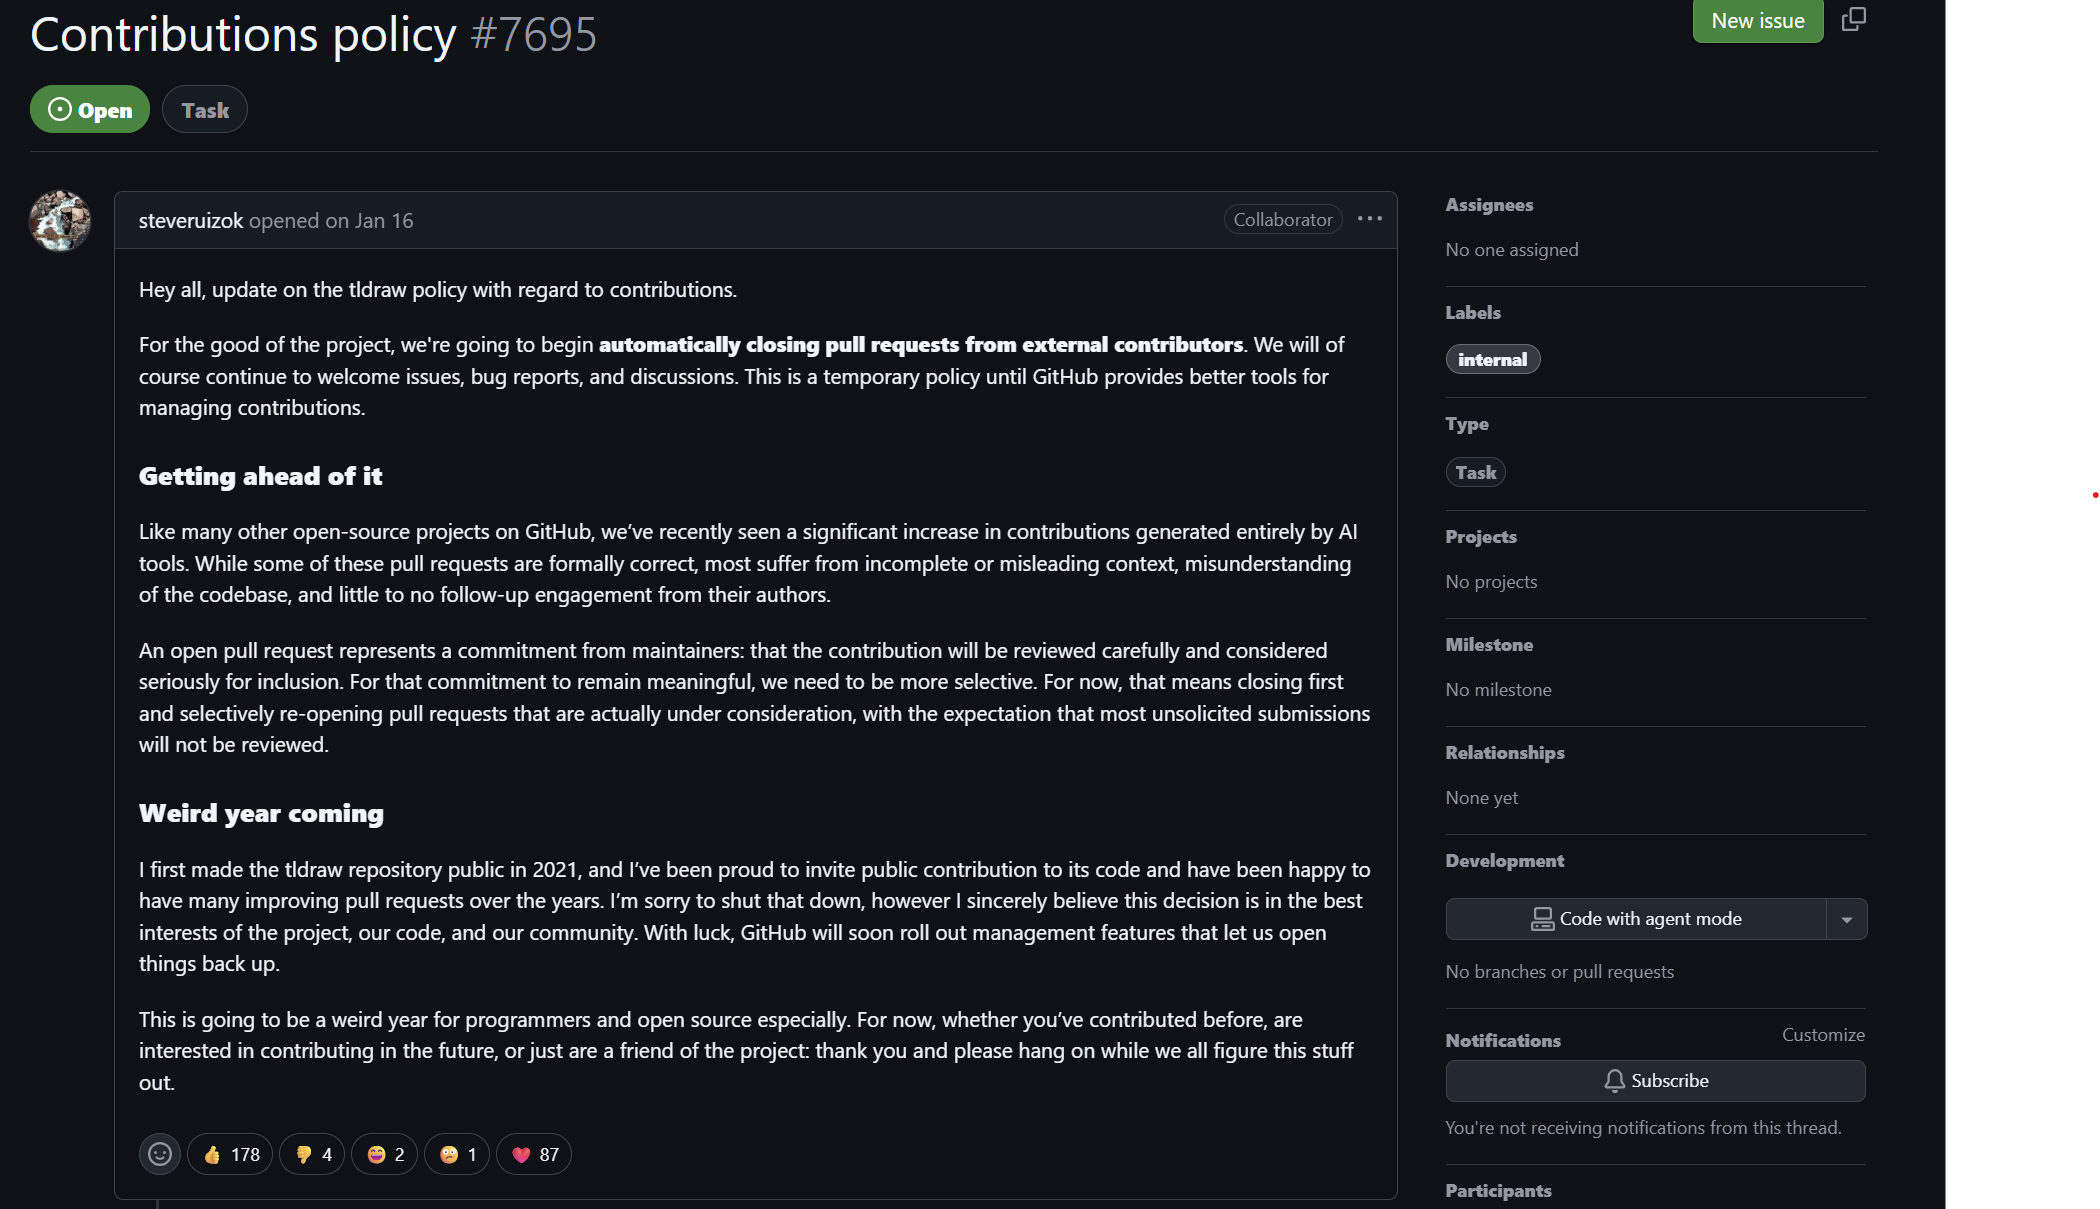This screenshot has width=2100, height=1209.
Task: Click the steveruizok author name link
Action: click(x=190, y=220)
